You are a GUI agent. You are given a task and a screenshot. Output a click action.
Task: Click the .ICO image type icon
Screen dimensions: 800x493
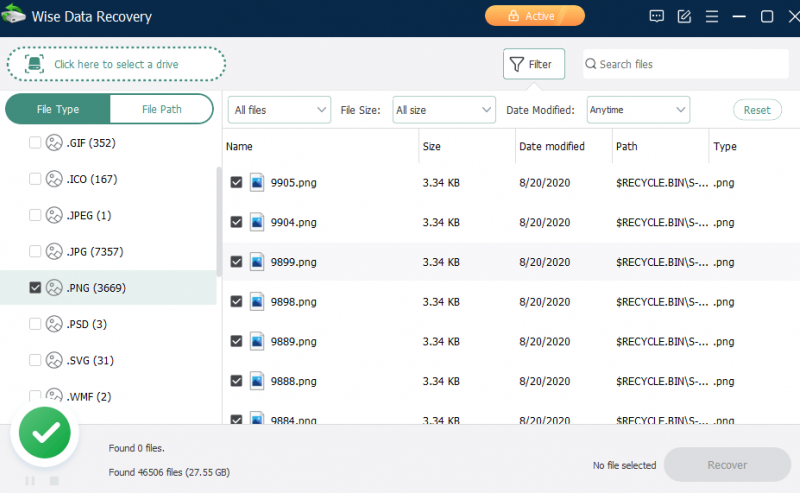(x=54, y=179)
